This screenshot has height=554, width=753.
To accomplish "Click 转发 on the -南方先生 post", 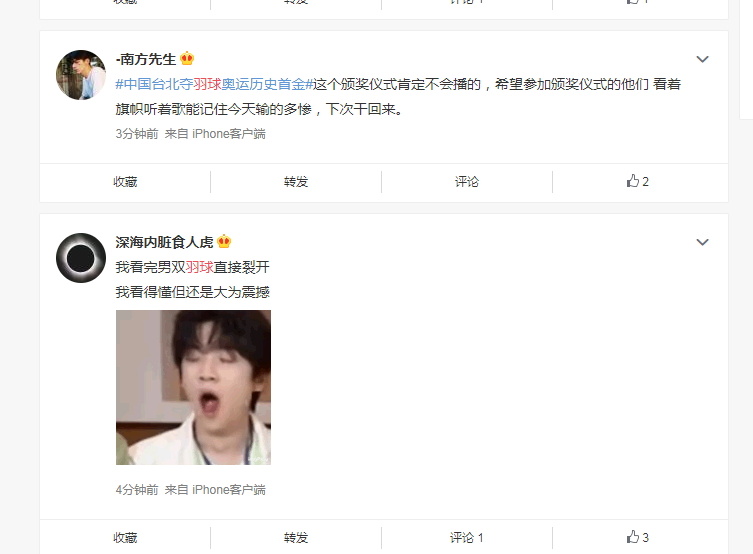I will click(x=296, y=181).
